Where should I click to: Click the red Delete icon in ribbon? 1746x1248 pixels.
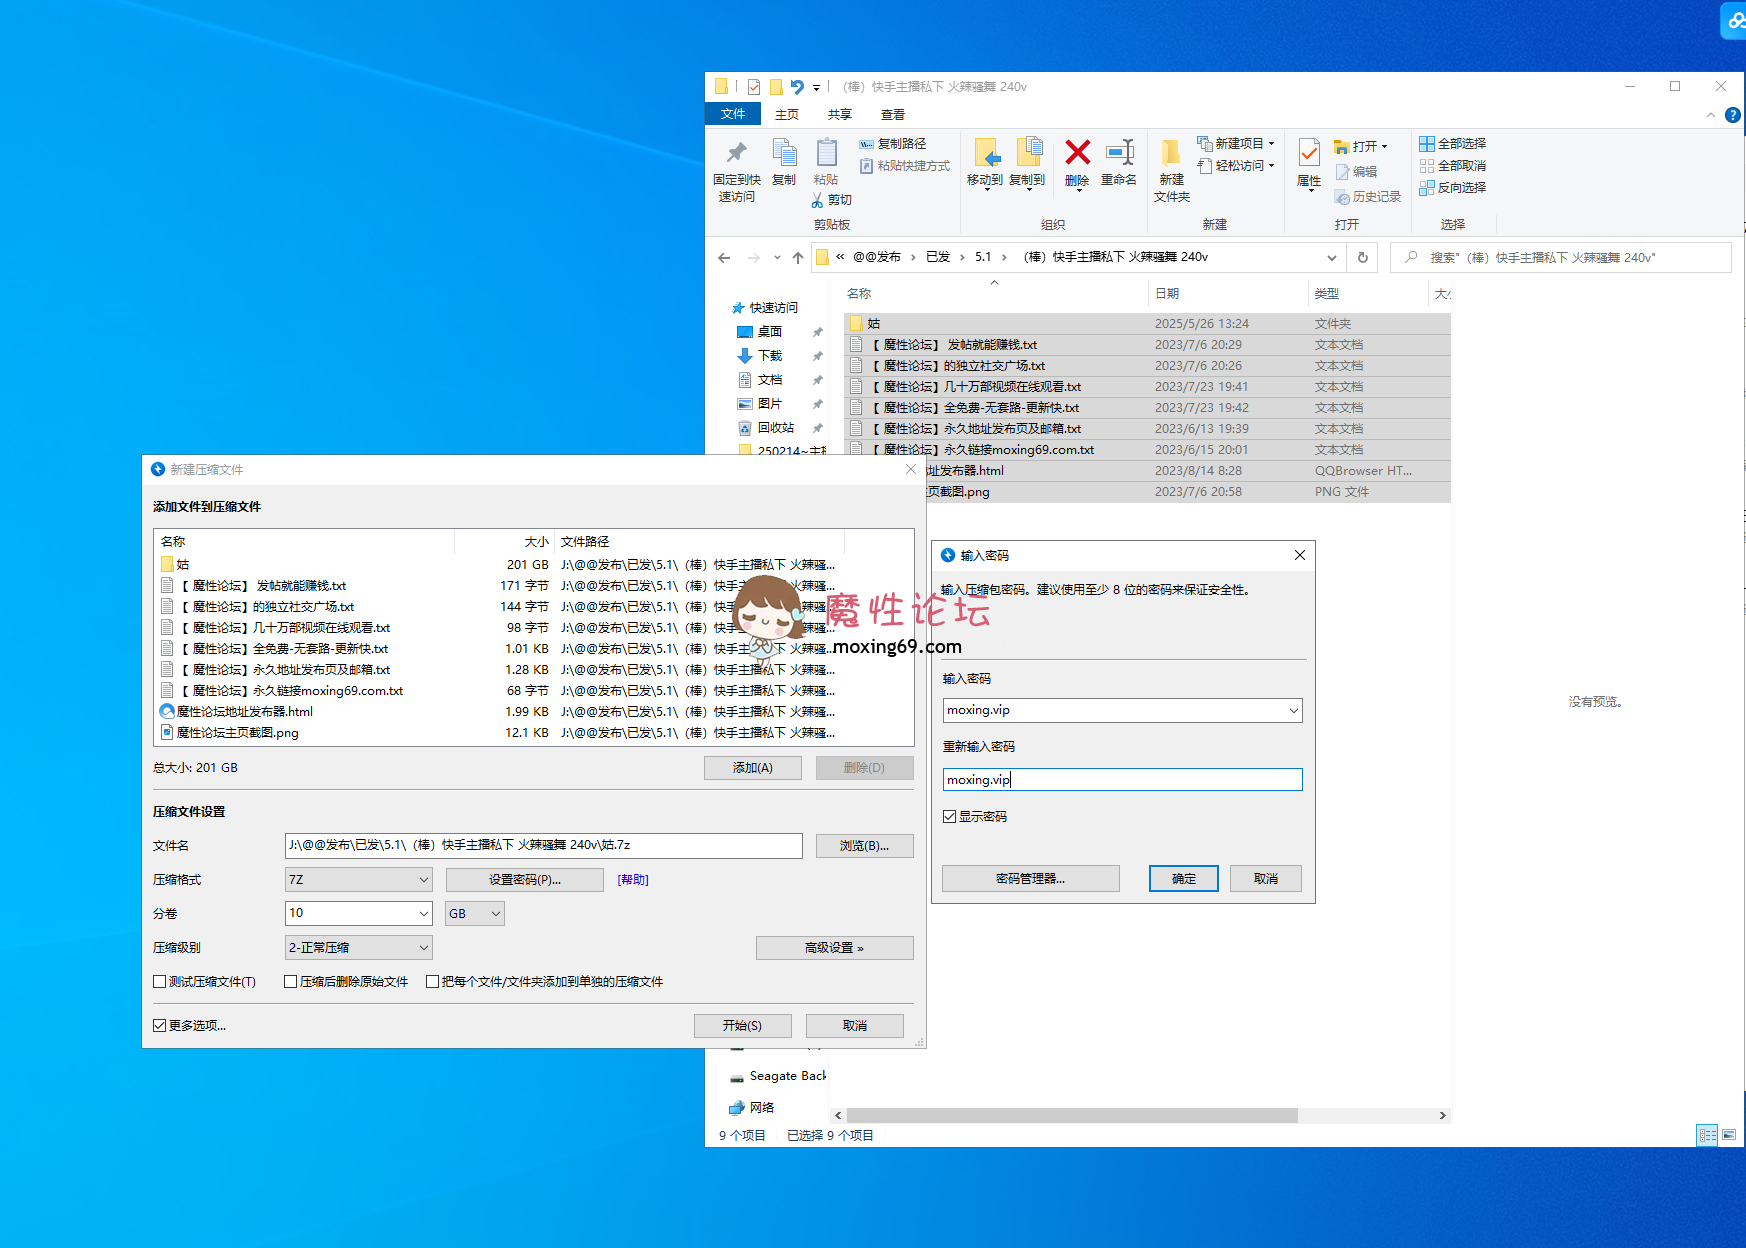1077,153
